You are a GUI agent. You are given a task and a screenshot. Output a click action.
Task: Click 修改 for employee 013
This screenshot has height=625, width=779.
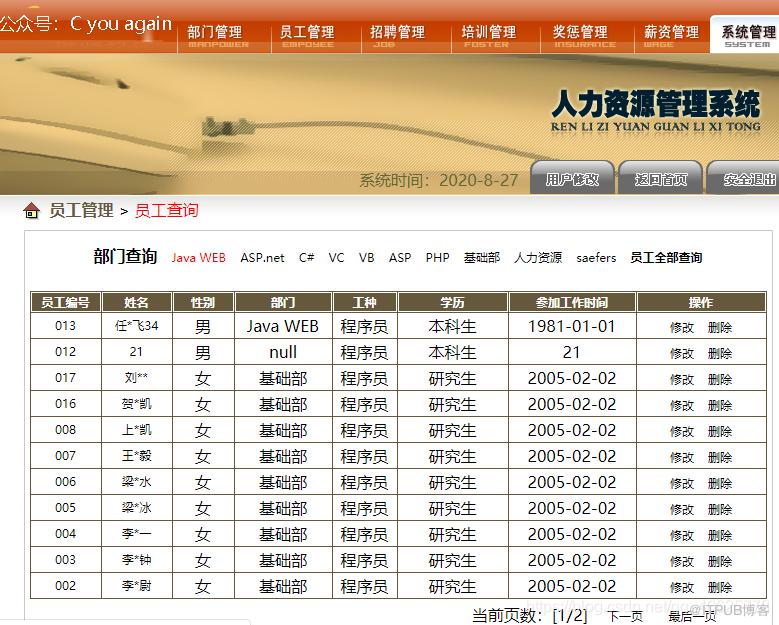682,327
